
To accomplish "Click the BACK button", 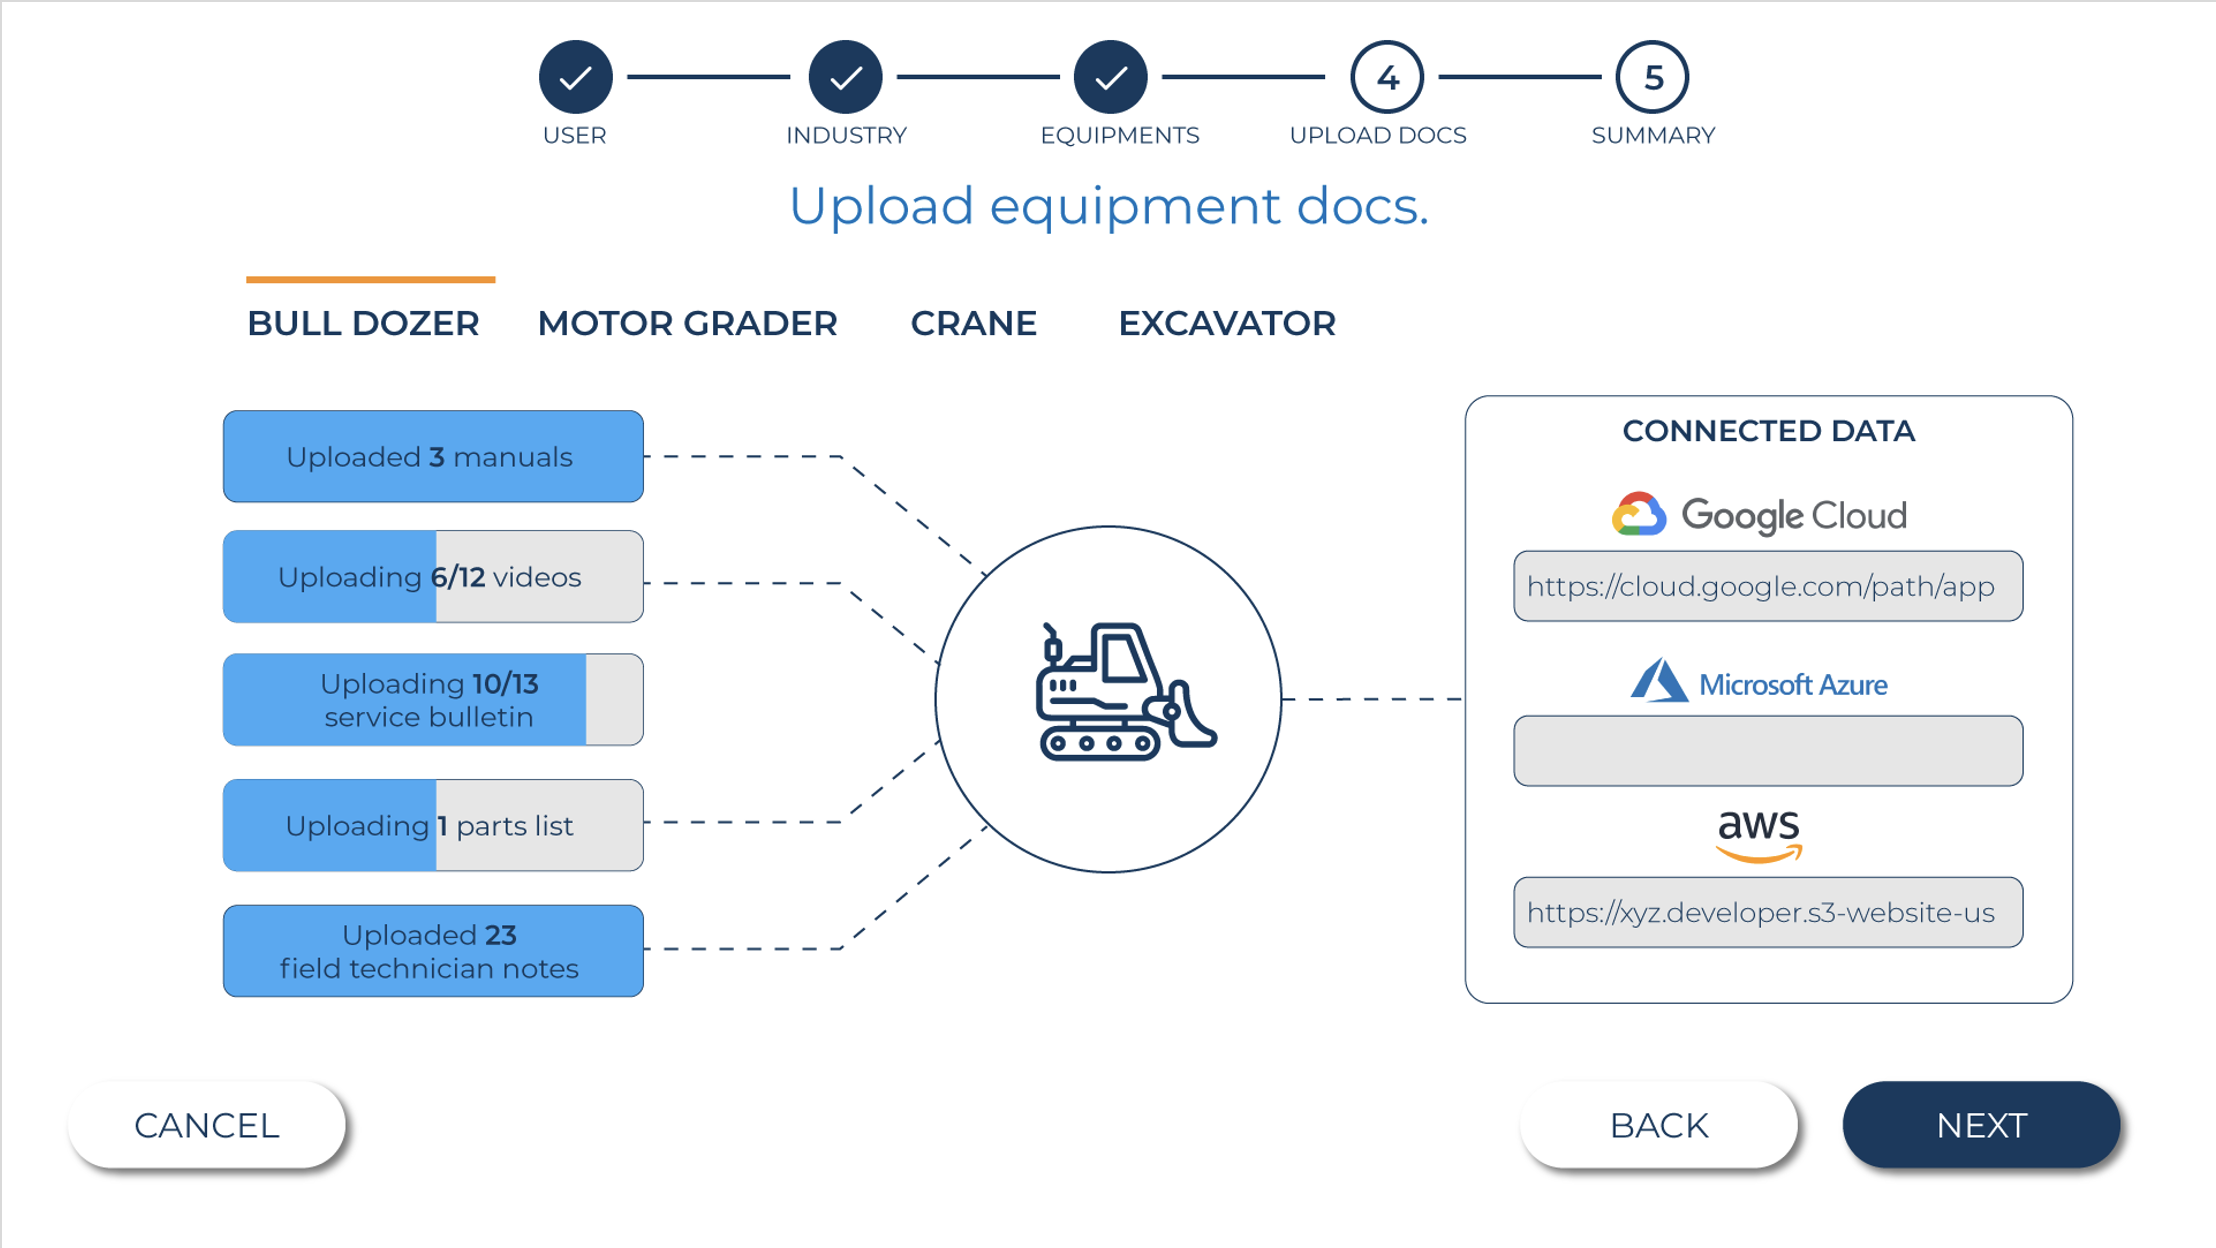I will (1659, 1125).
